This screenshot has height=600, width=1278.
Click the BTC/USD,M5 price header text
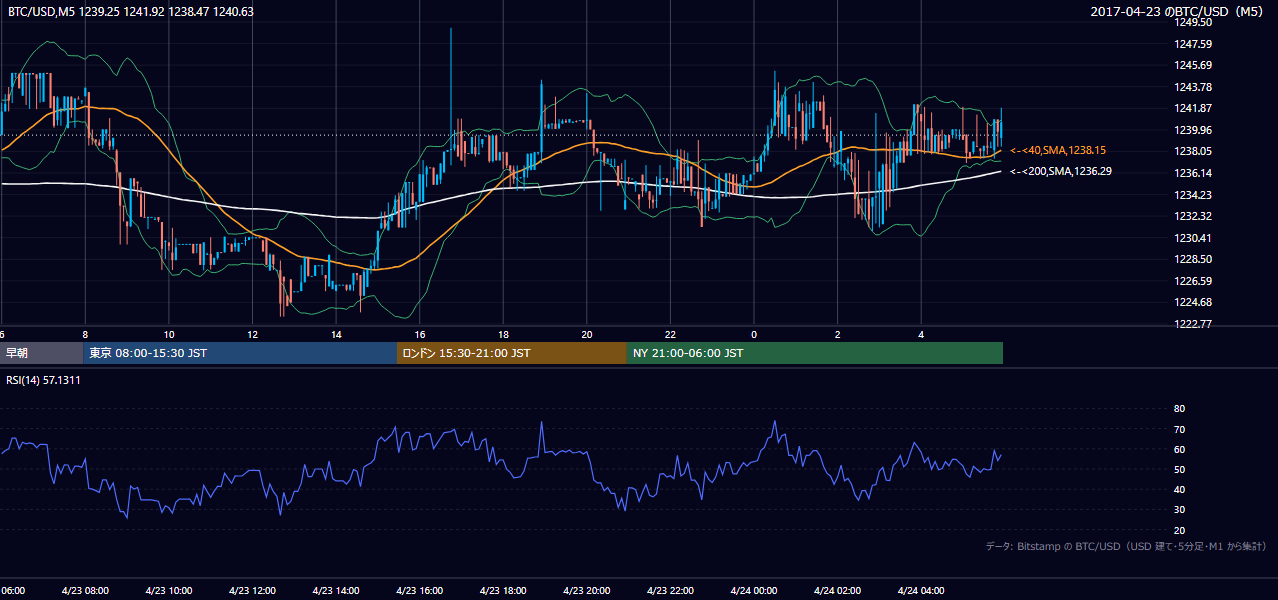131,12
